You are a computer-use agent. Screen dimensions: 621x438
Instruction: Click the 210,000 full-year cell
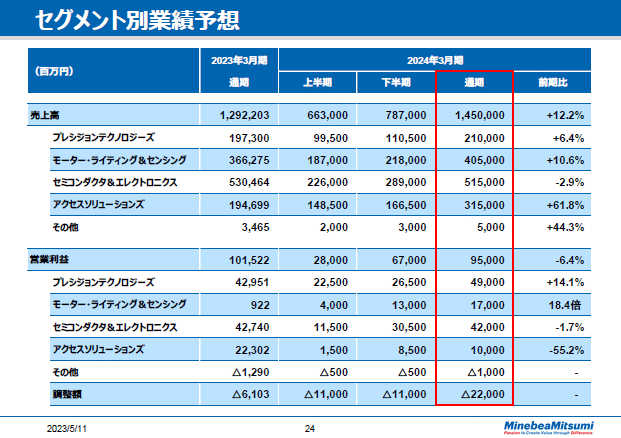click(484, 138)
